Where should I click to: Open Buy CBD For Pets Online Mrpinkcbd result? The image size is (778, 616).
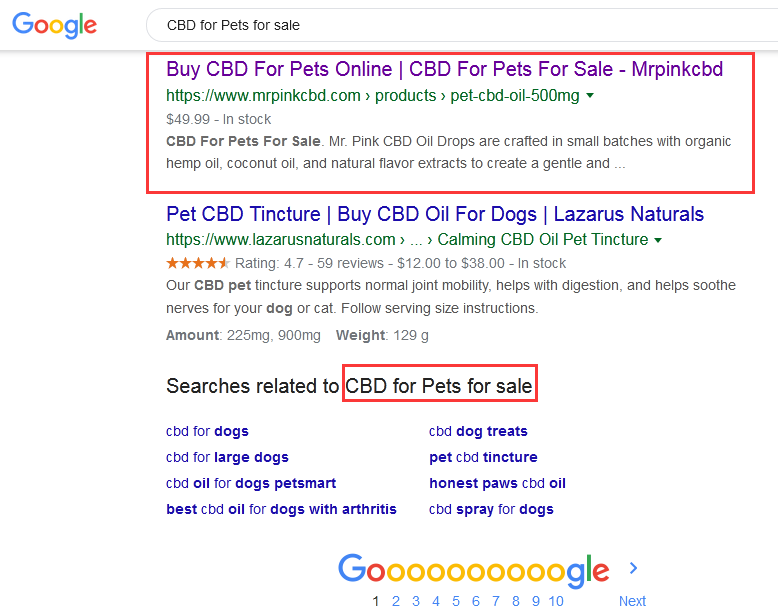click(445, 69)
